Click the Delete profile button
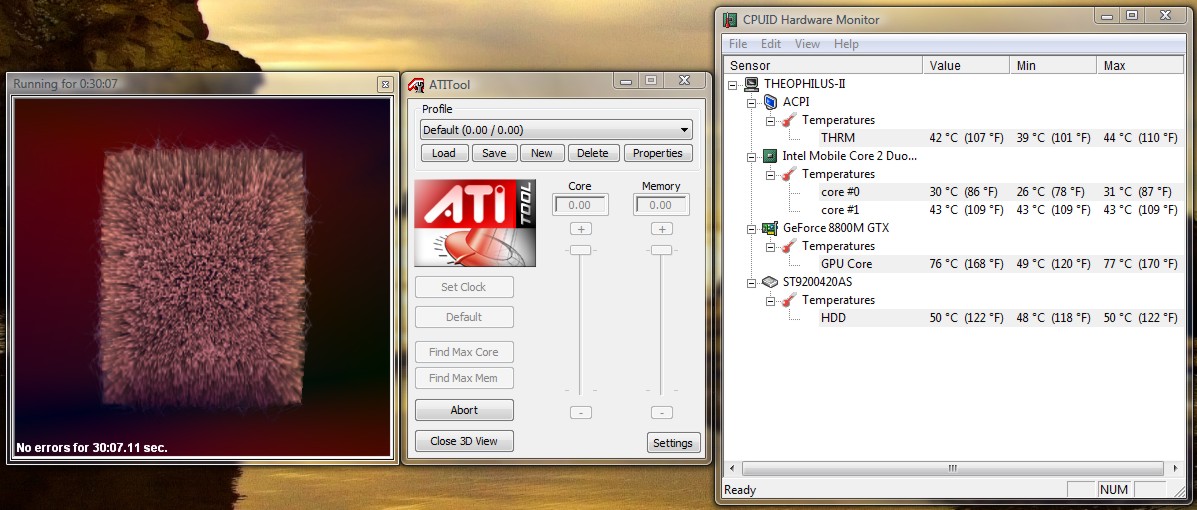The height and width of the screenshot is (510, 1197). coord(593,153)
